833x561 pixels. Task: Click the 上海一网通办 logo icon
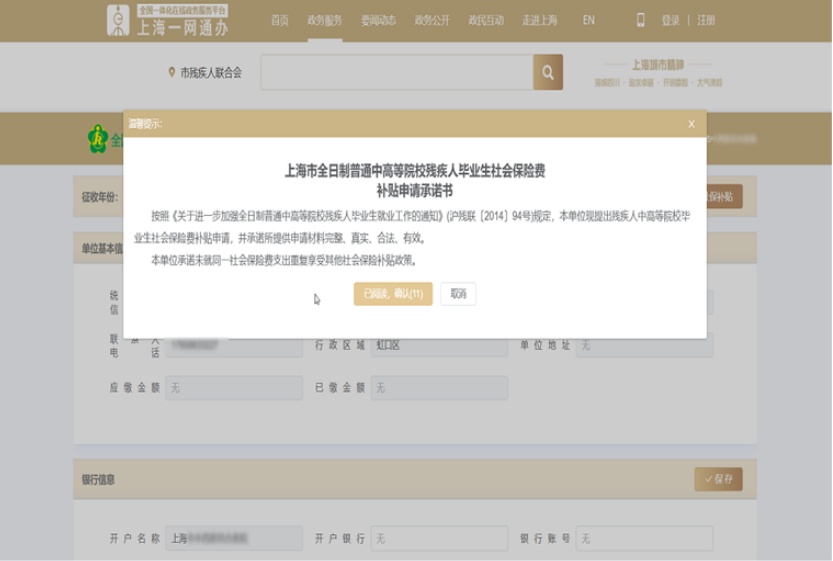tap(119, 21)
